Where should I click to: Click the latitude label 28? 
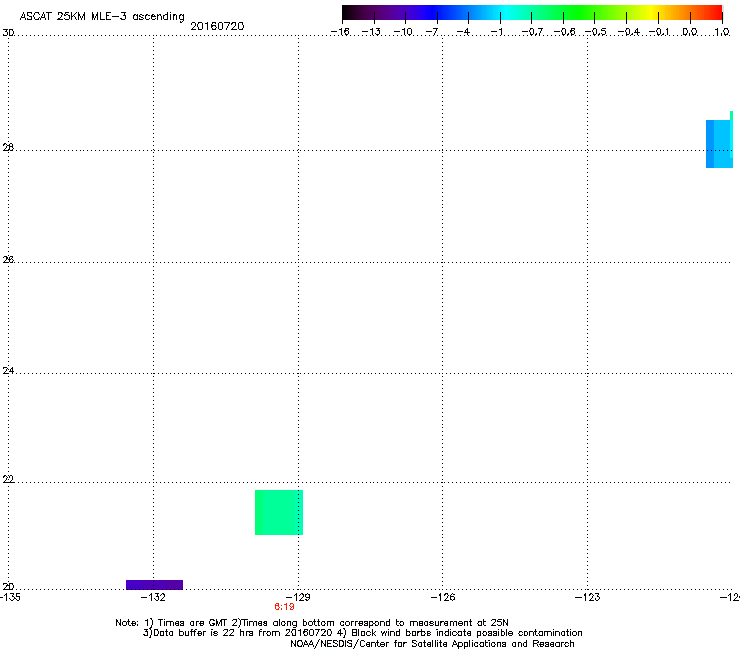pyautogui.click(x=8, y=148)
